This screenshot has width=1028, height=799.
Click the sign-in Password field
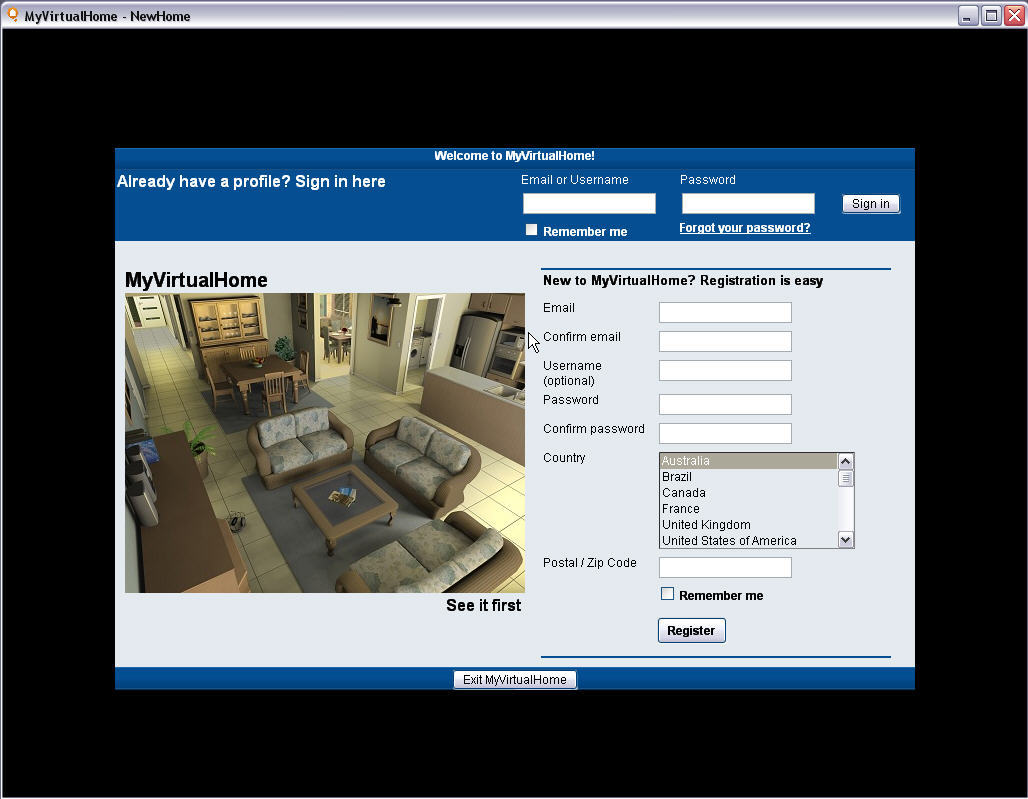tap(748, 204)
